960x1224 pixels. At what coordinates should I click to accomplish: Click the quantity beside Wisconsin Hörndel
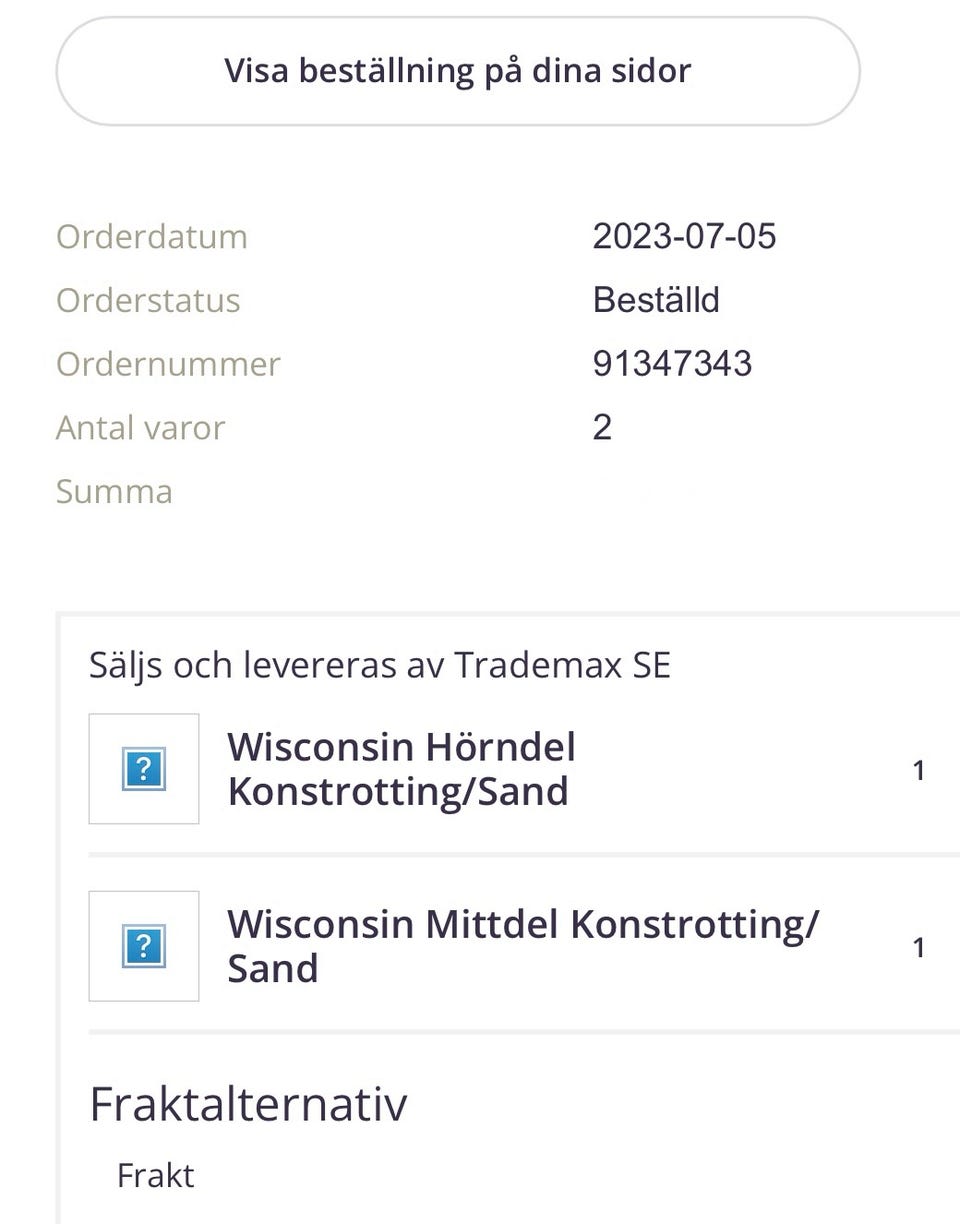click(x=919, y=771)
